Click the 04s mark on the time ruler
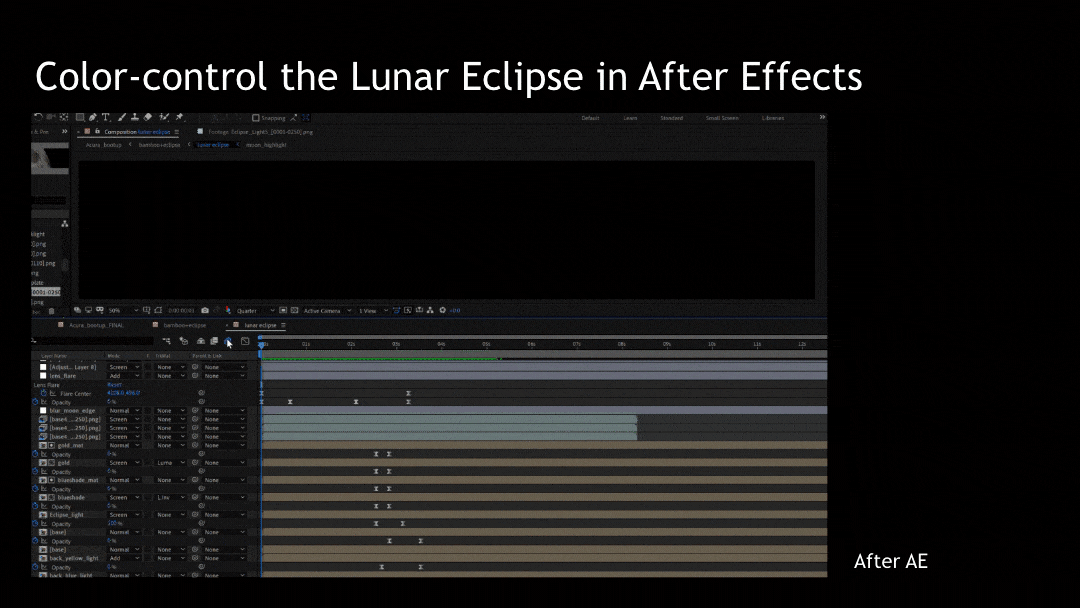The height and width of the screenshot is (608, 1080). coord(441,344)
